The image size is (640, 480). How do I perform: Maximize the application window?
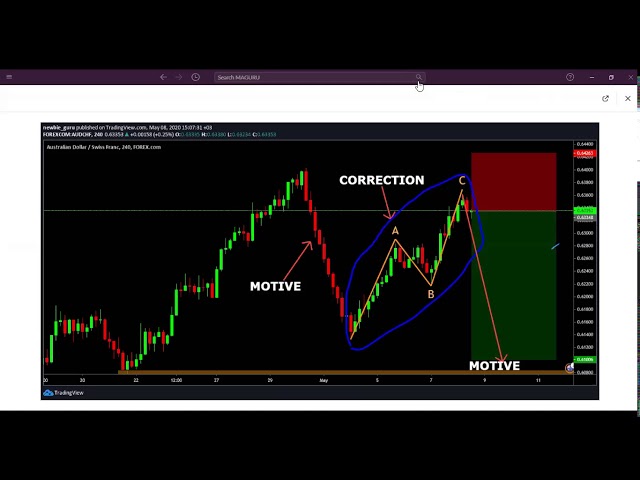611,77
